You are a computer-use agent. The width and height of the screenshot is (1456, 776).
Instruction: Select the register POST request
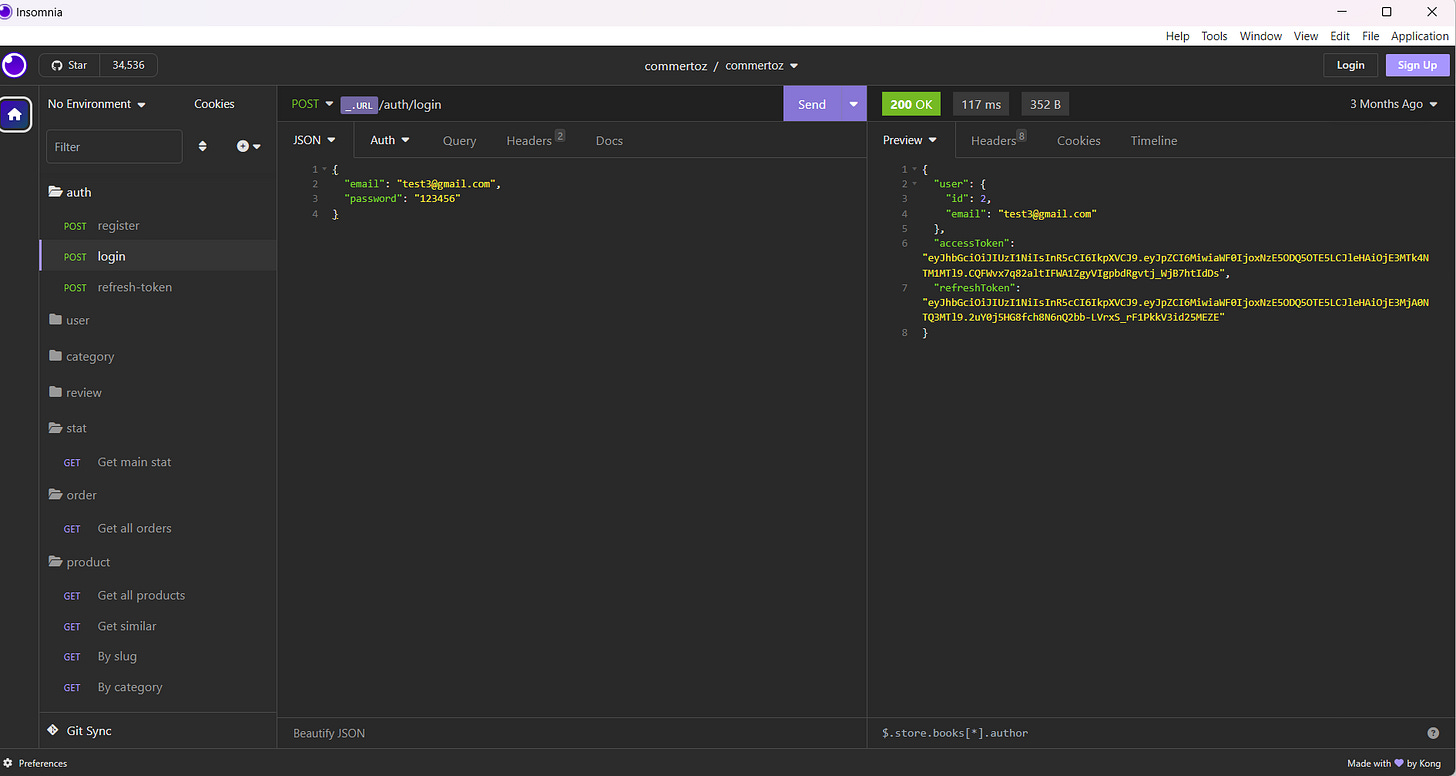(158, 226)
